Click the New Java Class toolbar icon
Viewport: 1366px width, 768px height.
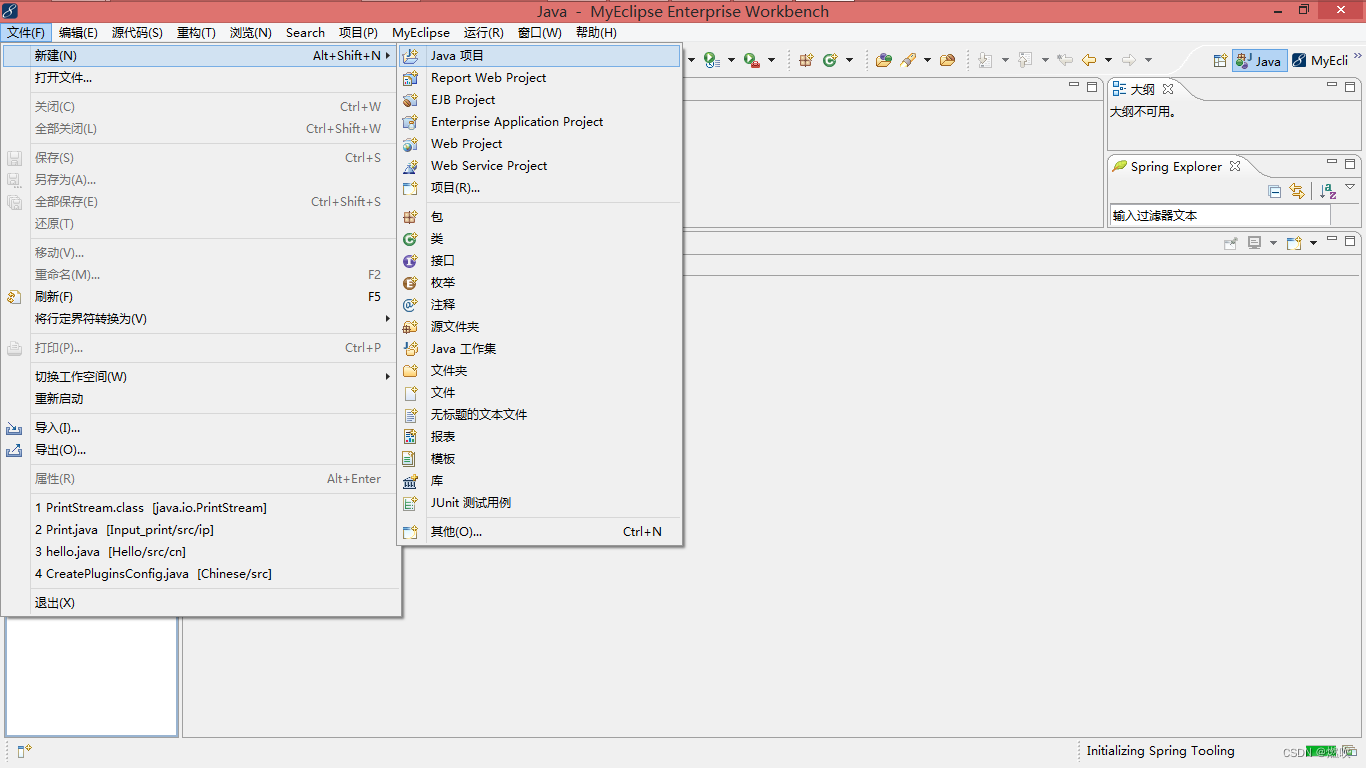[830, 60]
